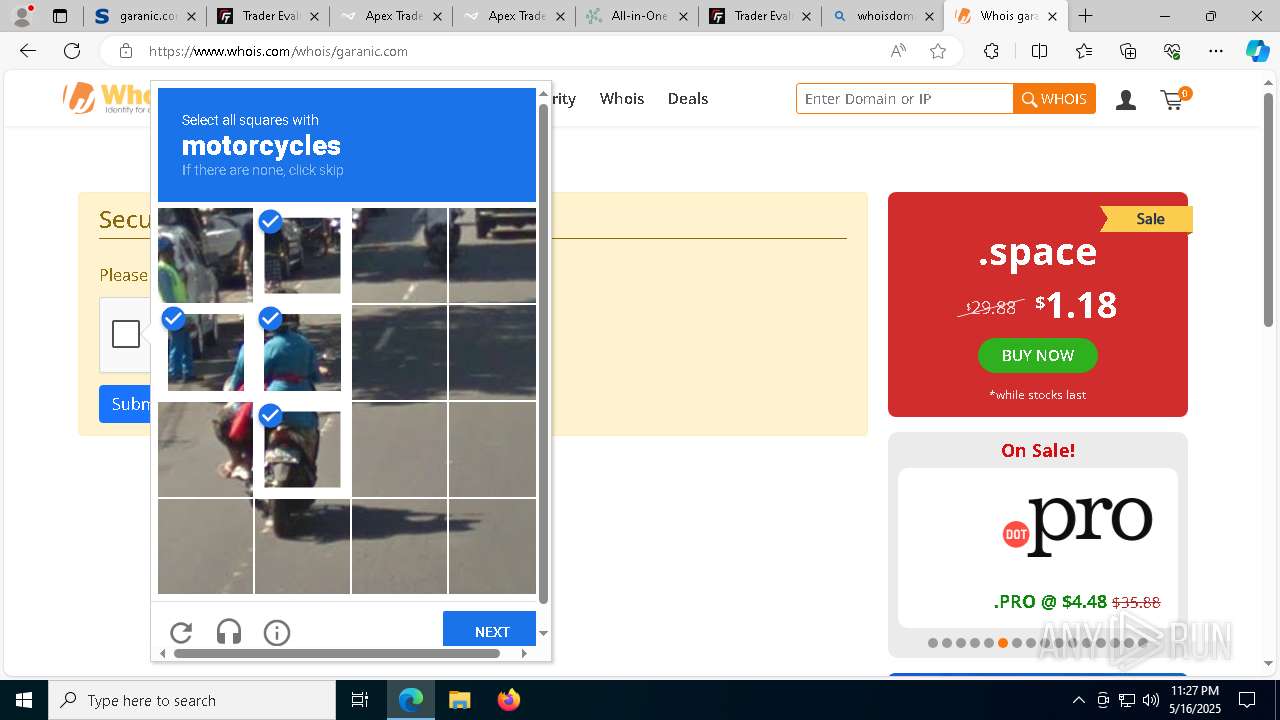The image size is (1280, 720).
Task: Open captcha help information icon
Action: (277, 632)
